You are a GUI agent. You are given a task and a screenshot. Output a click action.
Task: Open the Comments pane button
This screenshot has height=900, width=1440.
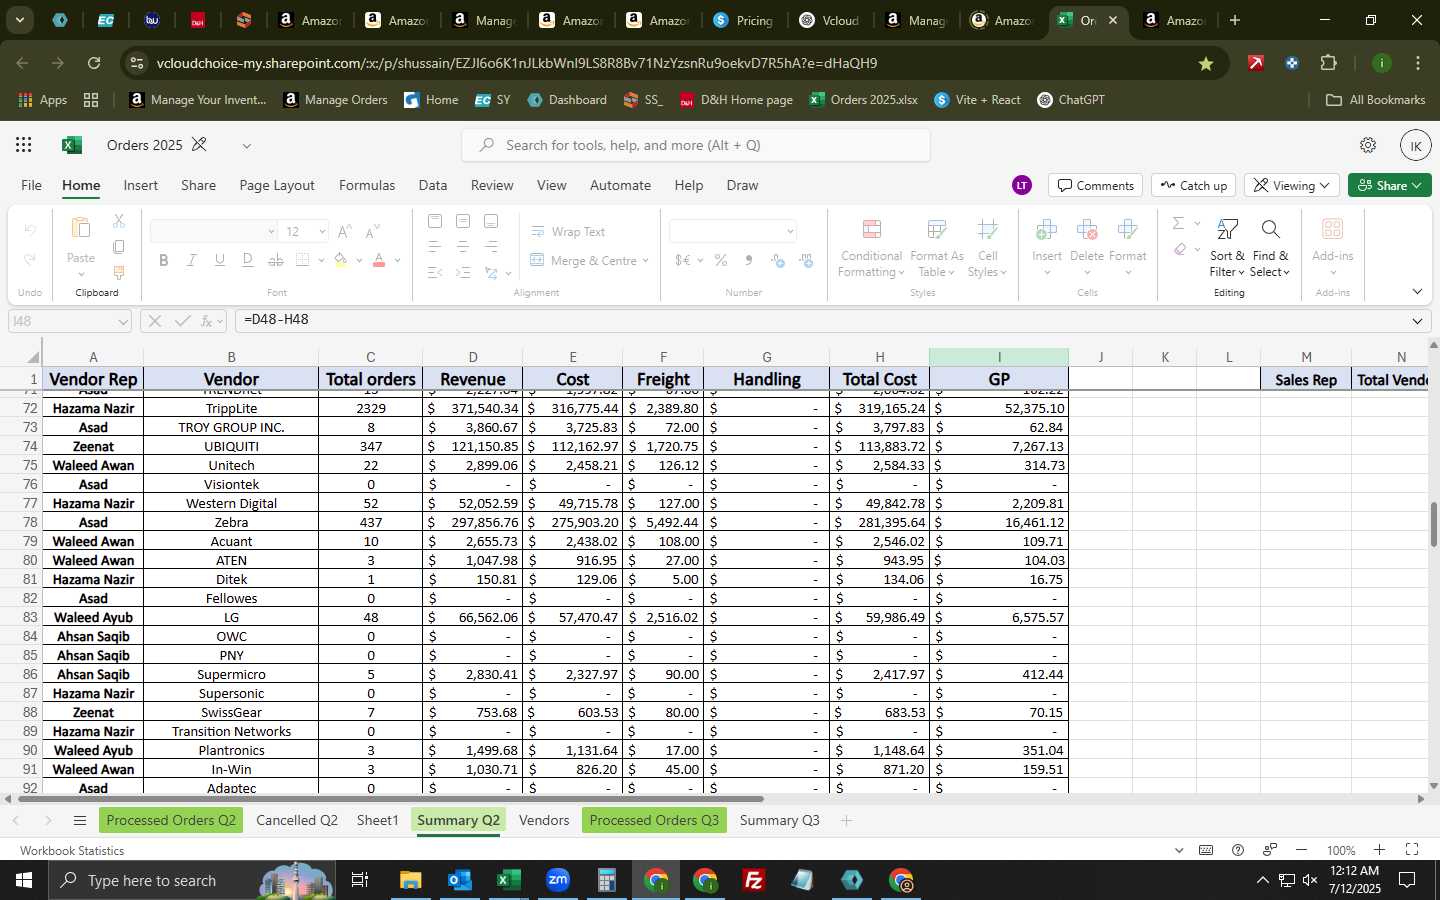click(x=1096, y=186)
